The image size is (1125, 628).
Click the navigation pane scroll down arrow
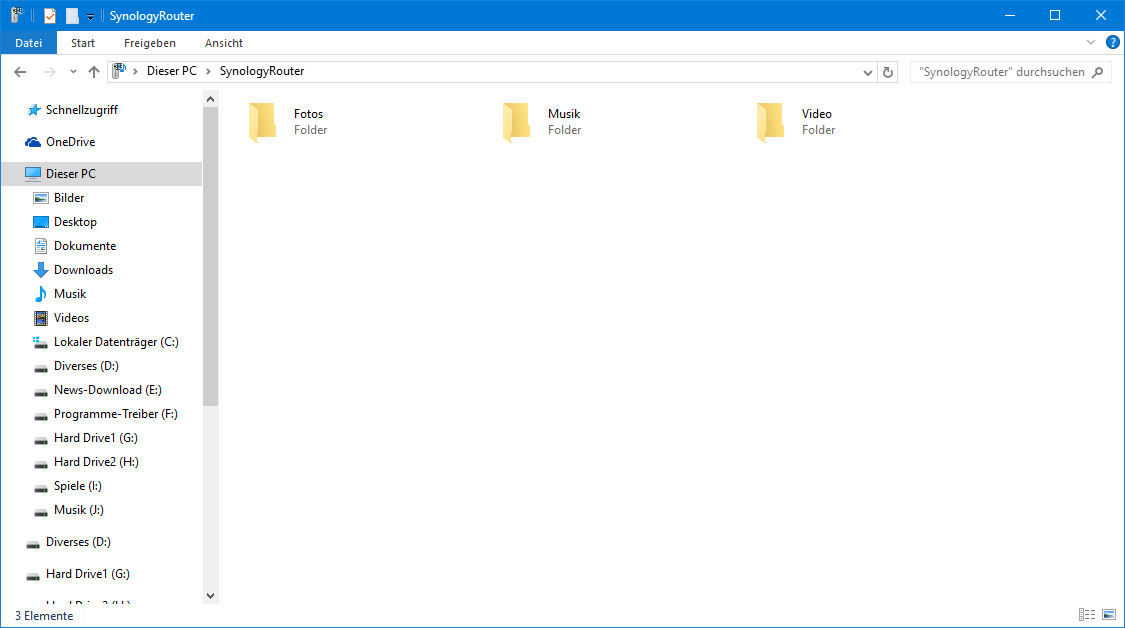click(210, 596)
